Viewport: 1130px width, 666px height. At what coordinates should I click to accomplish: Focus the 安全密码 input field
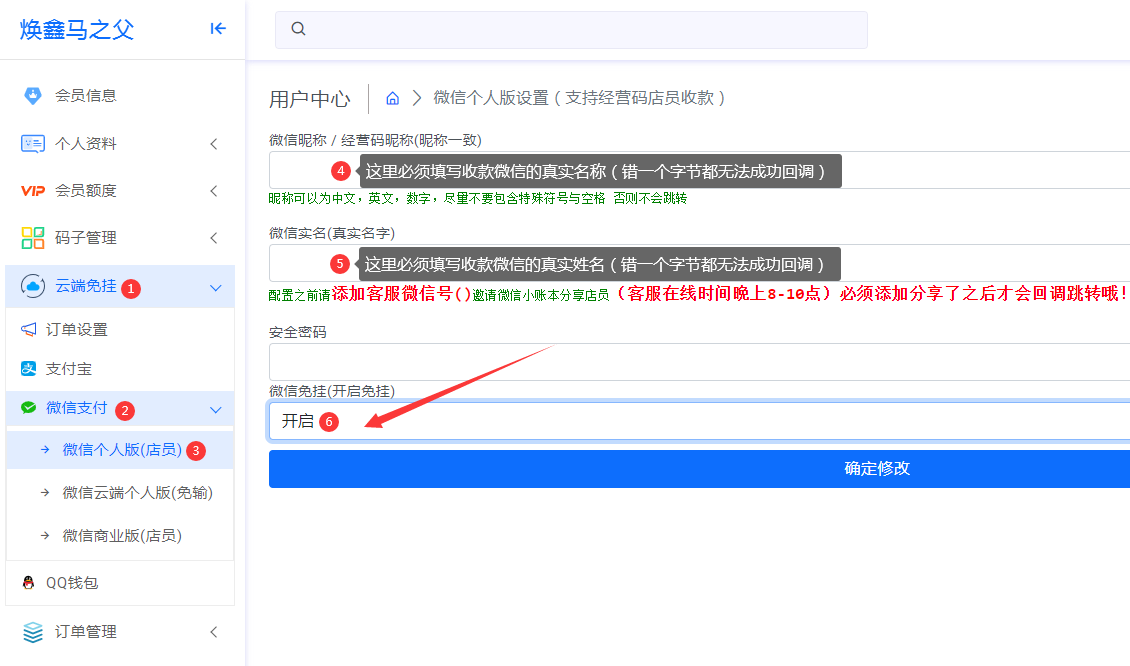tap(699, 362)
